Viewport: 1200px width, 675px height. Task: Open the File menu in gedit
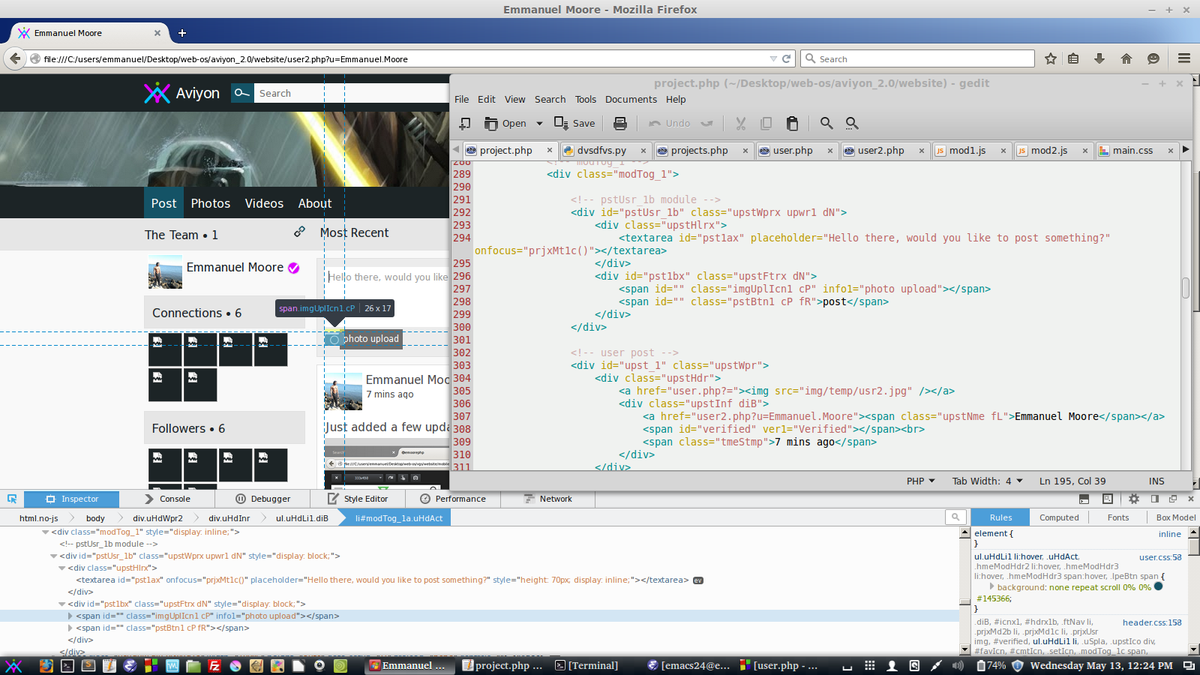(461, 99)
